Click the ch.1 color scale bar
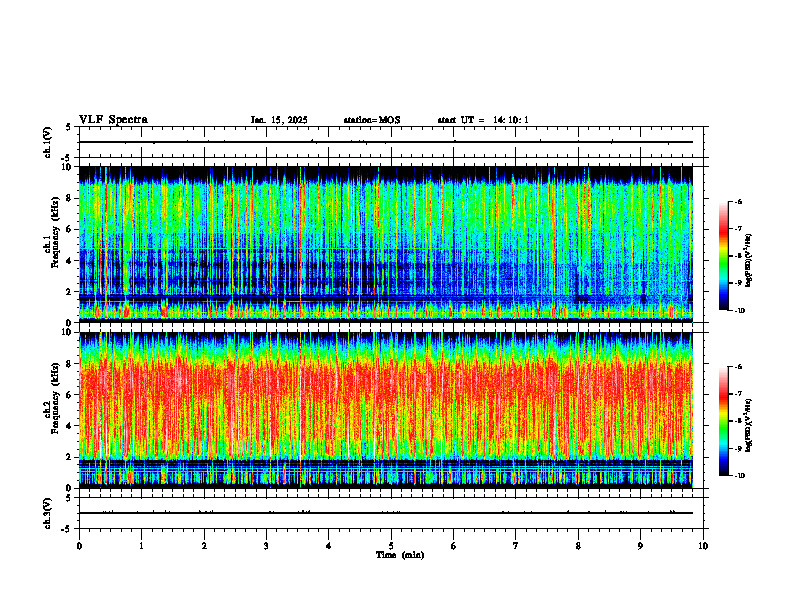 (x=723, y=256)
